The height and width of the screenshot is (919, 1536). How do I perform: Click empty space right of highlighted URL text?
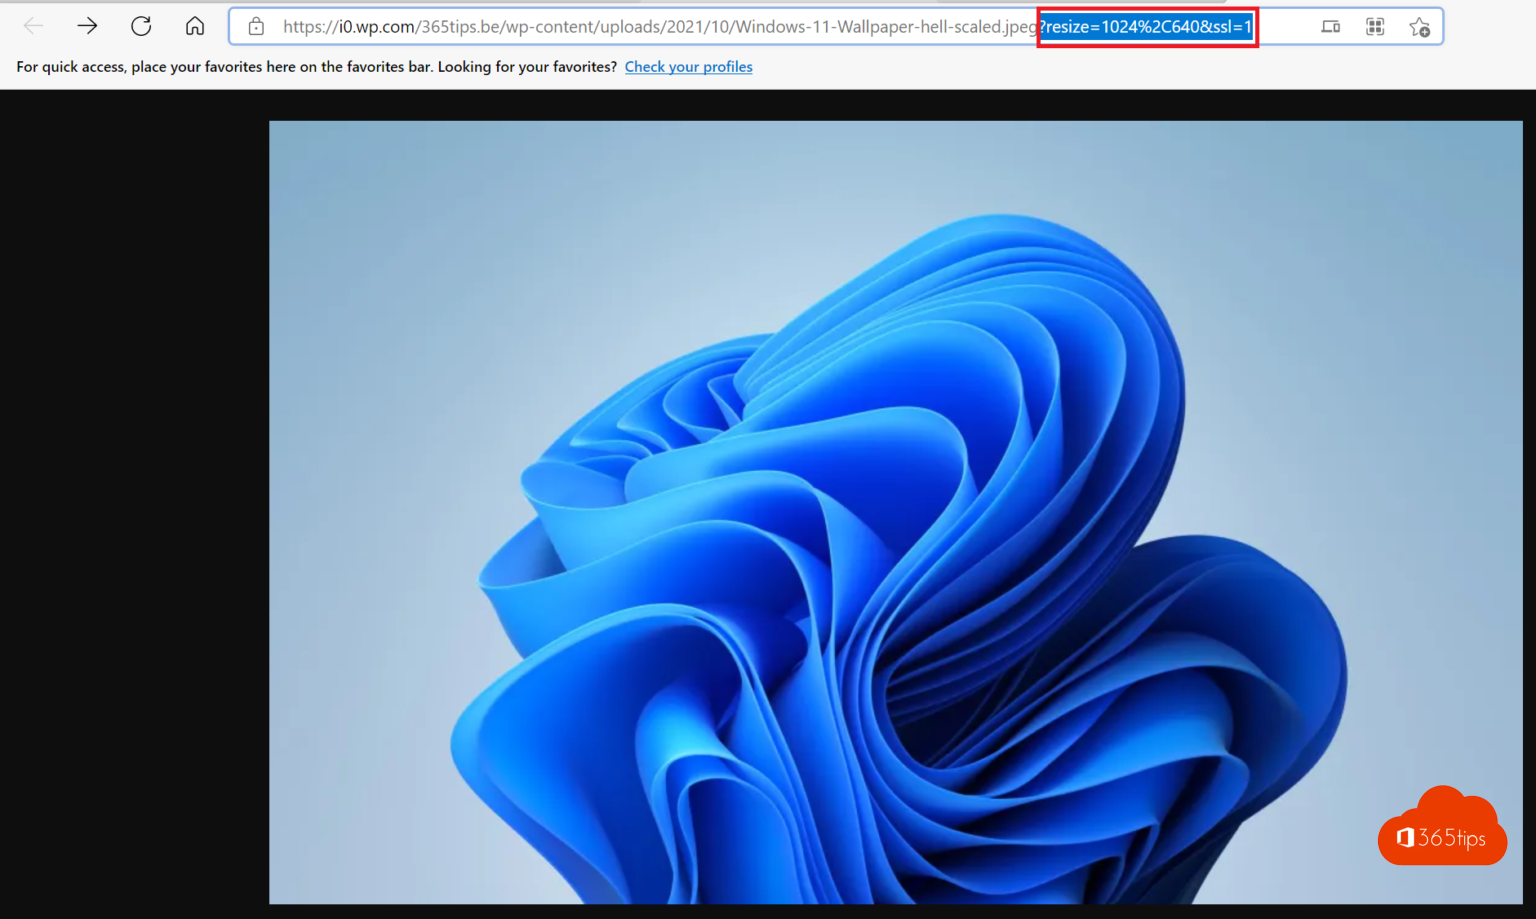[x=1283, y=27]
